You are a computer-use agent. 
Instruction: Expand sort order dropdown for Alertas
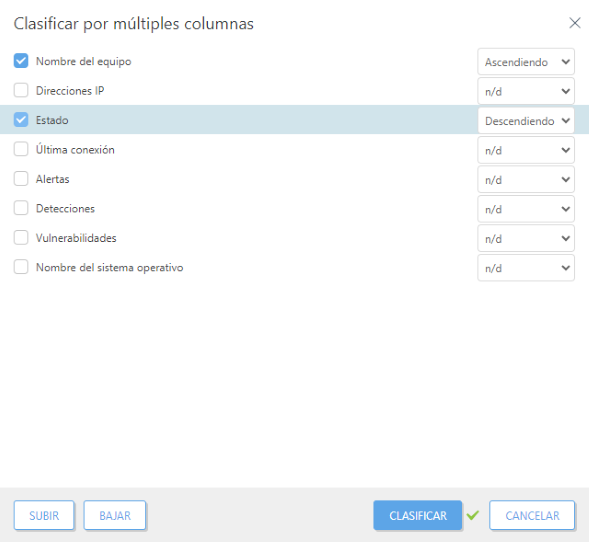[526, 180]
